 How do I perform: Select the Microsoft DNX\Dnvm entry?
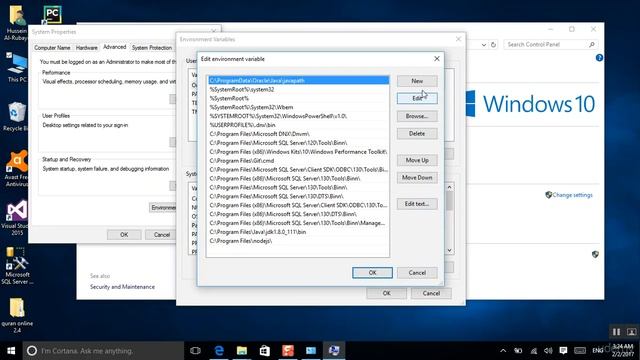[x=298, y=134]
